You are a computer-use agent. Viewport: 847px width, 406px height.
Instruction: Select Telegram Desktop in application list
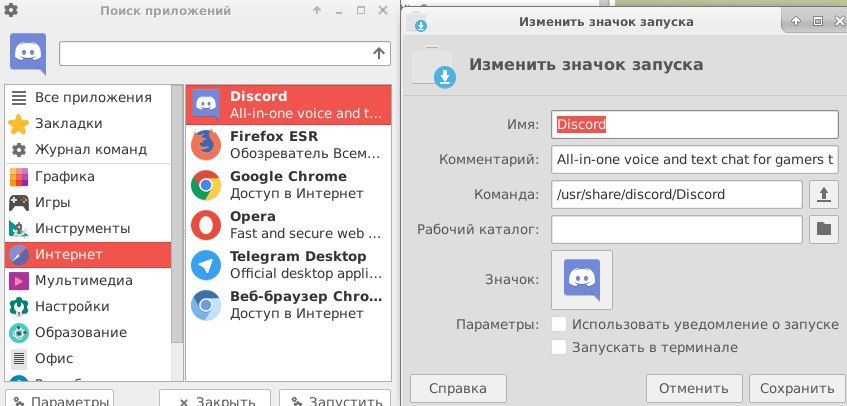tap(288, 265)
